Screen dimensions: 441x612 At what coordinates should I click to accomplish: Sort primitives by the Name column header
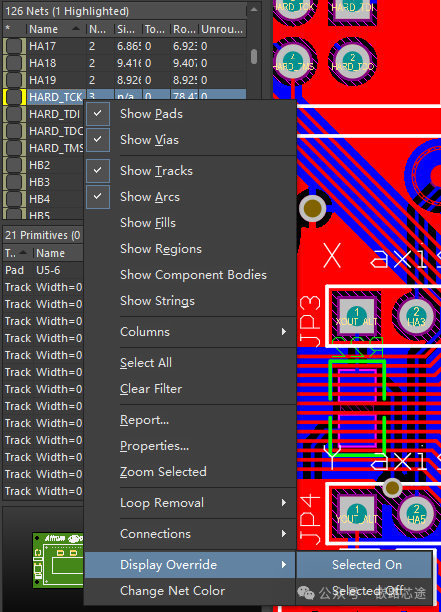(59, 253)
